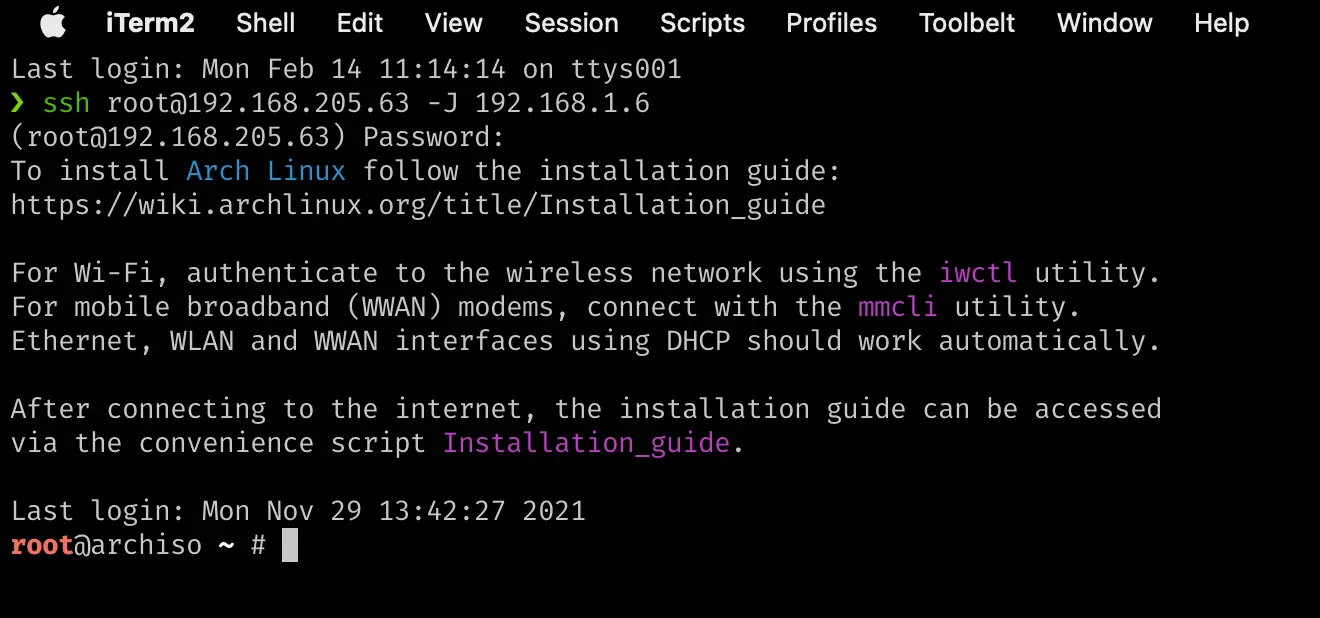The height and width of the screenshot is (618, 1320).
Task: Open the Help menu
Action: [x=1220, y=22]
